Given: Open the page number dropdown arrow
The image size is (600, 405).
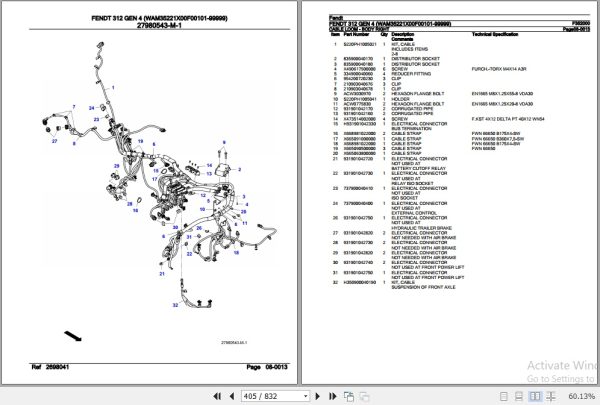Looking at the screenshot, I should click(305, 396).
